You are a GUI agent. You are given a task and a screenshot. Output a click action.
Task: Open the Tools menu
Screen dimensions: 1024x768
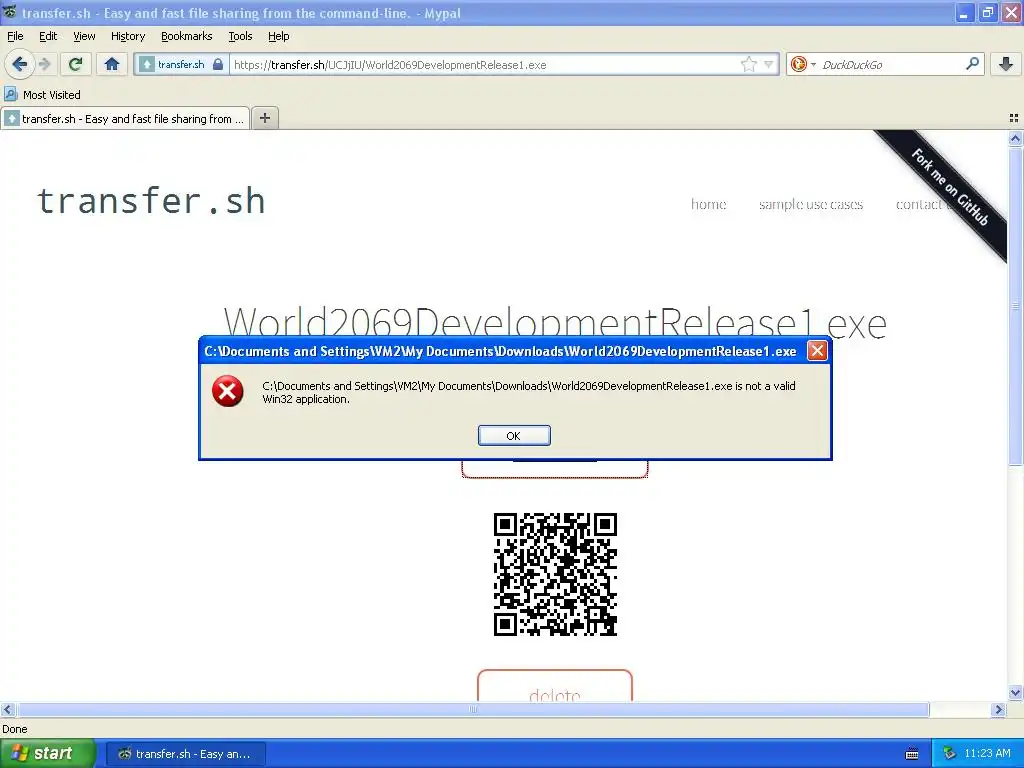(x=240, y=36)
